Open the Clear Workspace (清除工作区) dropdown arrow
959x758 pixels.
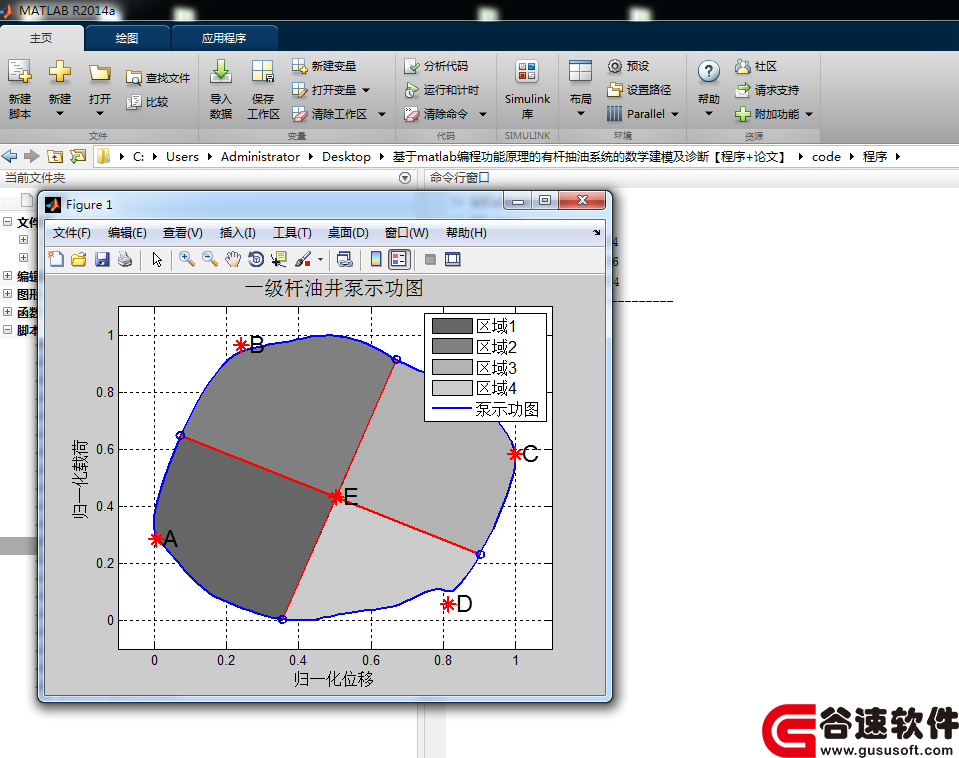[x=382, y=114]
